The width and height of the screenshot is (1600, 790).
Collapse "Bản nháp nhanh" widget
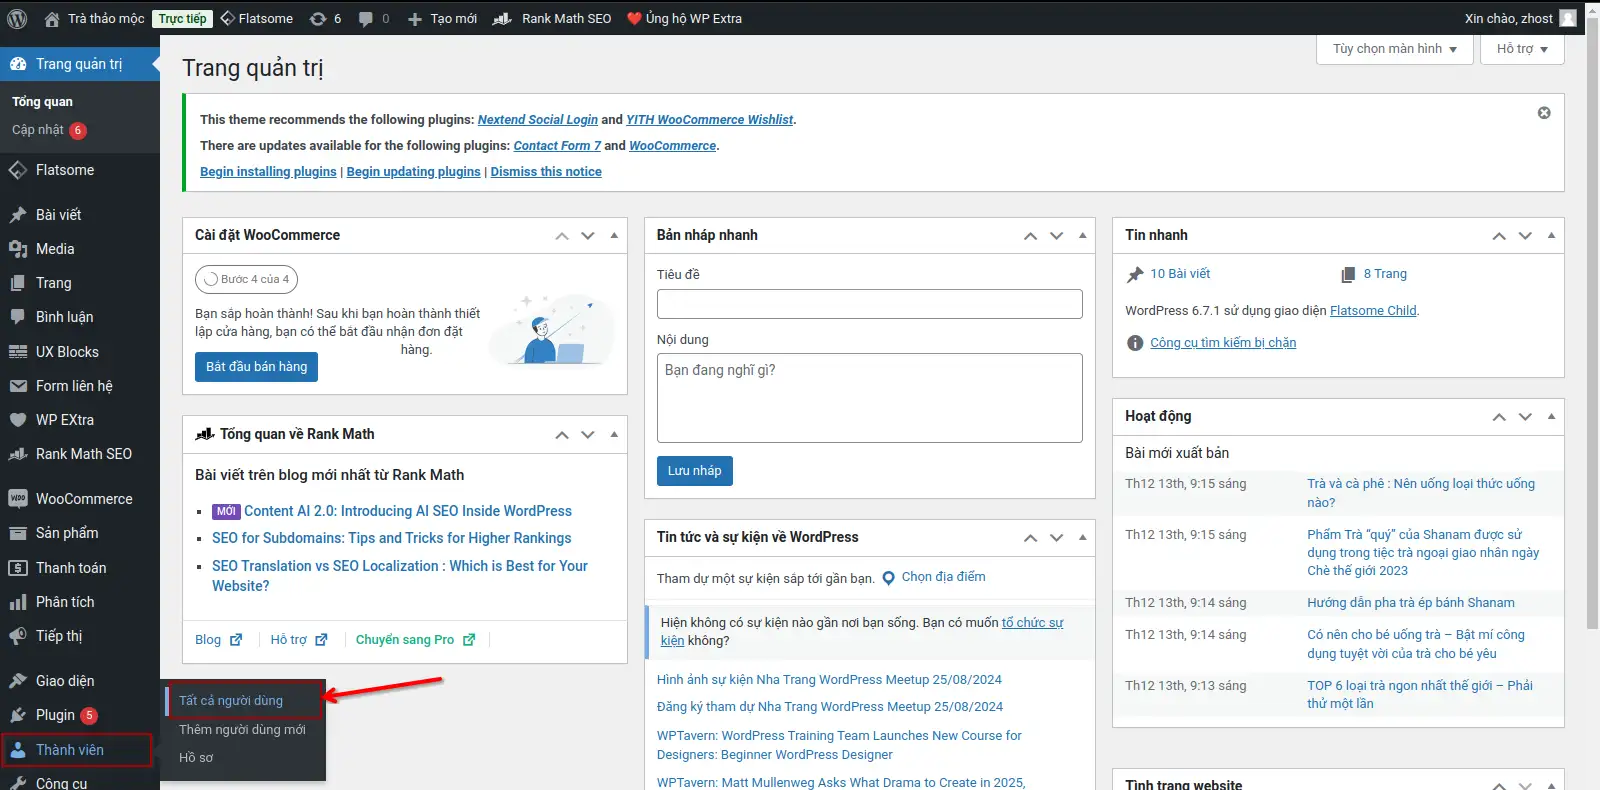(1082, 236)
